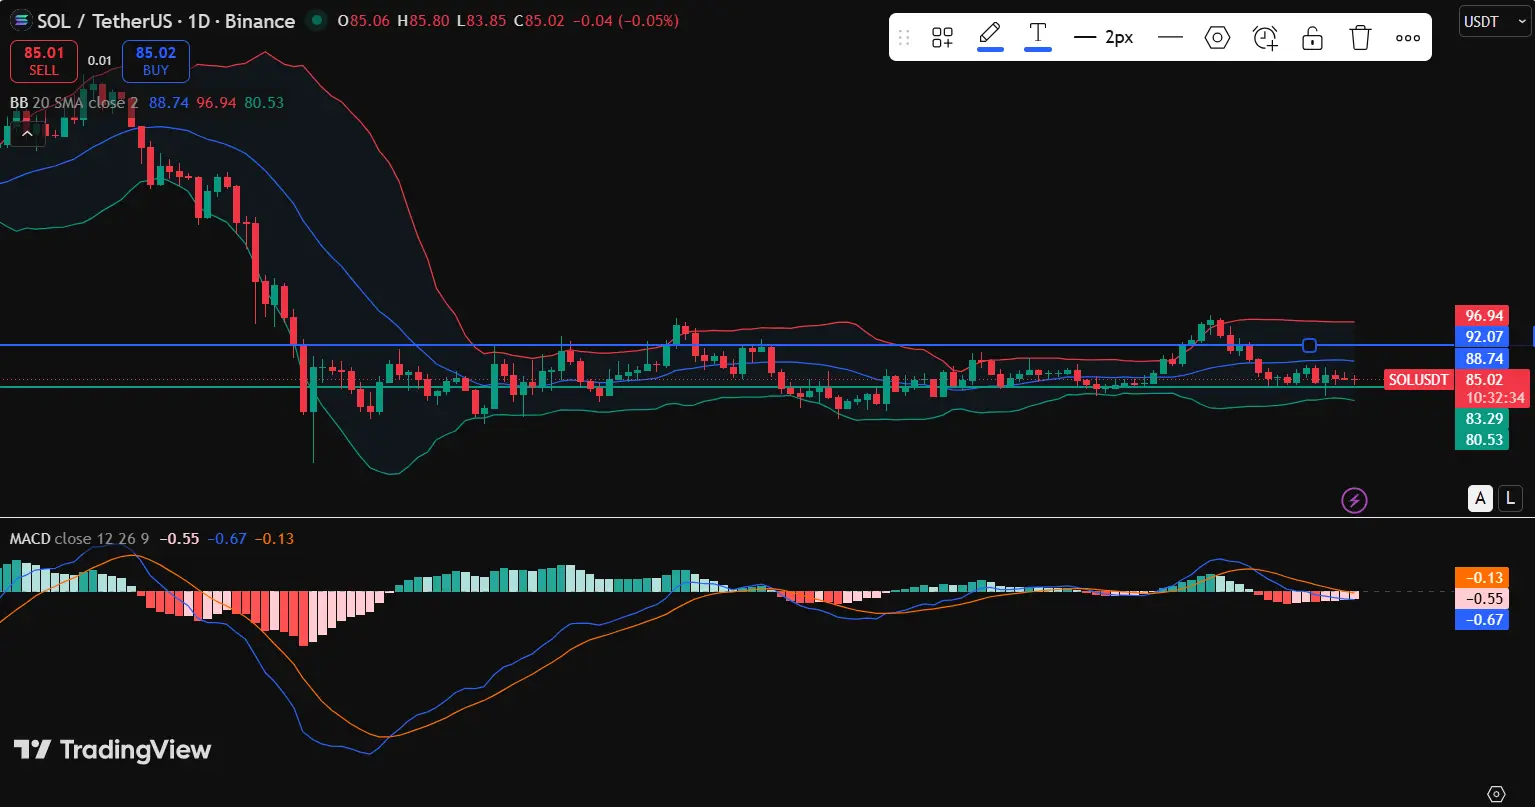Open the line style selector
1535x807 pixels.
pos(1170,38)
